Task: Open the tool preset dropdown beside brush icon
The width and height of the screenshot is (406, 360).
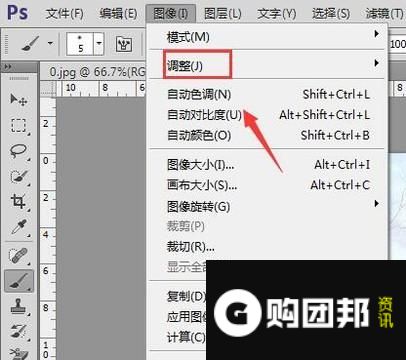Action: pyautogui.click(x=50, y=43)
